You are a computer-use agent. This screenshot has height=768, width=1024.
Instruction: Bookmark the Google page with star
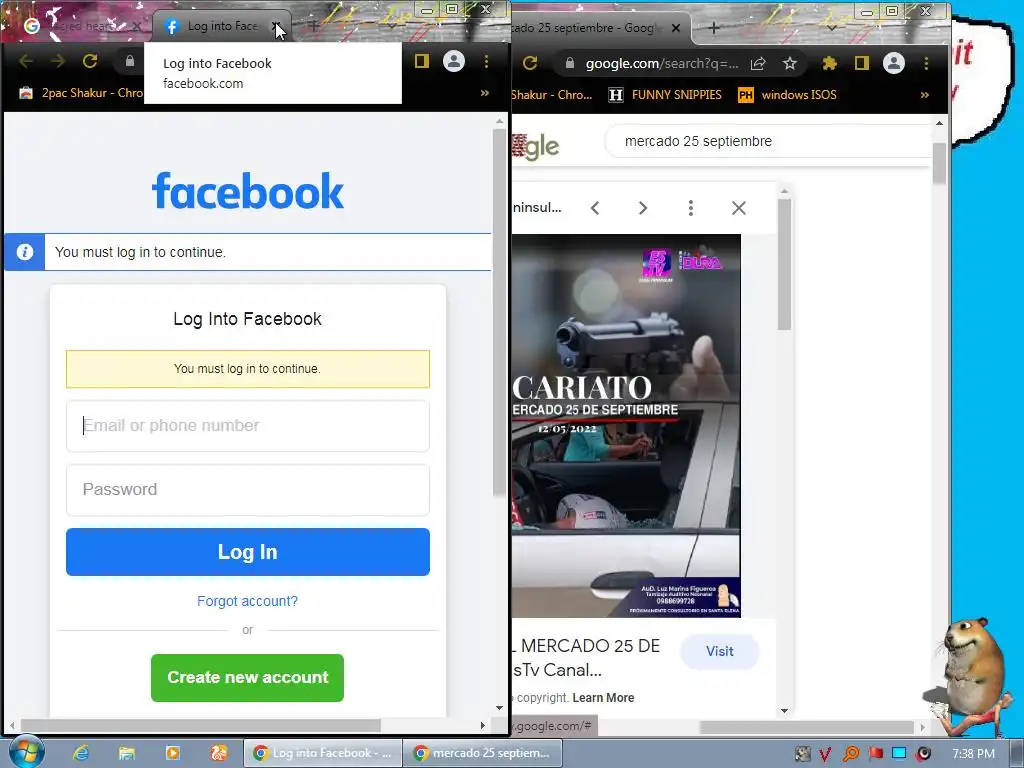(x=790, y=63)
